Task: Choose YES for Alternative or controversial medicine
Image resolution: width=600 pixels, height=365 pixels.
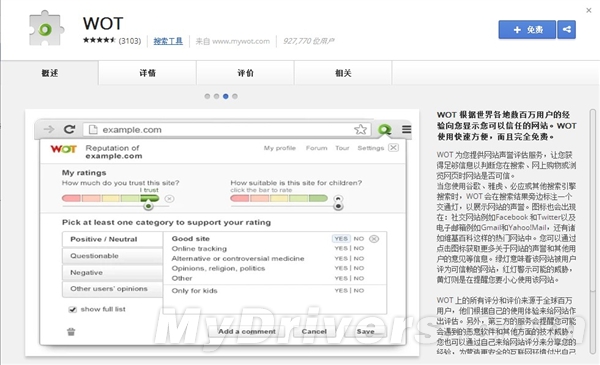Action: tap(341, 259)
